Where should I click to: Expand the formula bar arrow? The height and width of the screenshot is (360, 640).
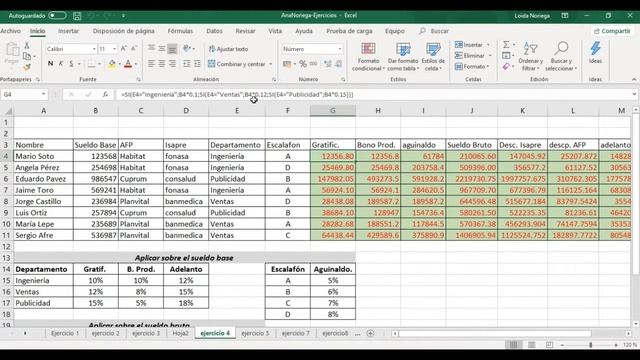634,94
